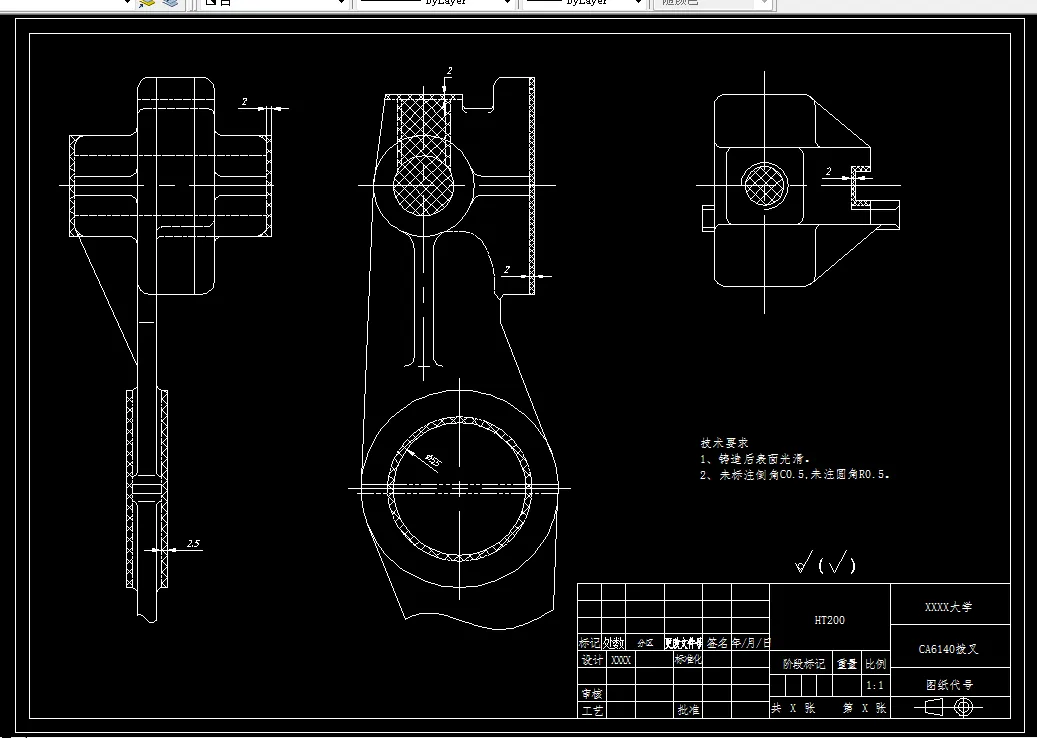1037x738 pixels.
Task: Click the Layer Previous icon
Action: [x=171, y=3]
